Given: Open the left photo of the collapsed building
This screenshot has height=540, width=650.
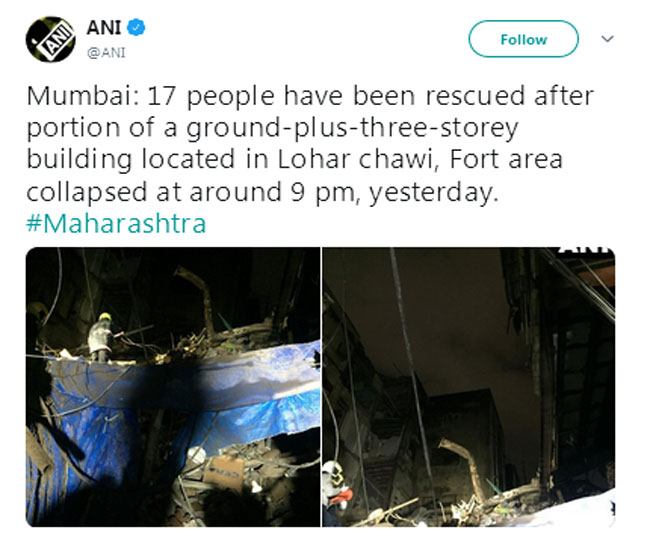Looking at the screenshot, I should 173,387.
